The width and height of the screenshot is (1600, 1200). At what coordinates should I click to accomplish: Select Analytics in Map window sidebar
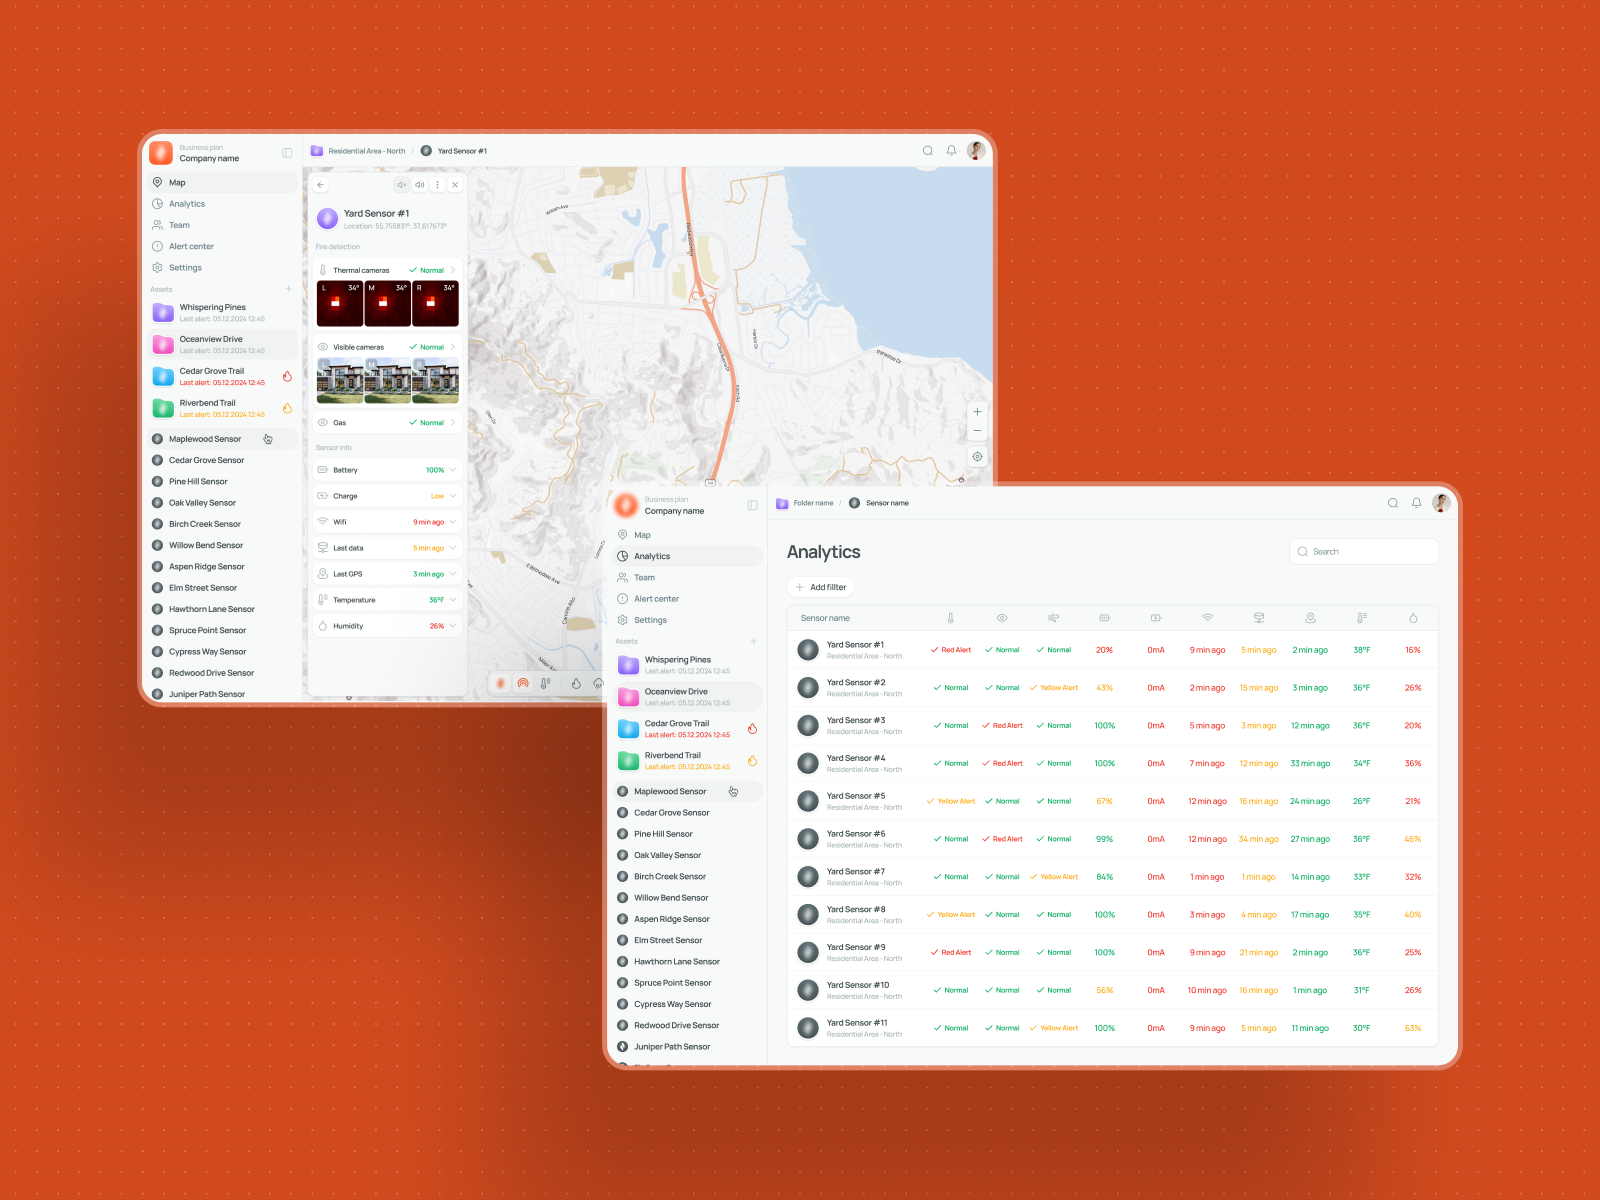pyautogui.click(x=222, y=204)
